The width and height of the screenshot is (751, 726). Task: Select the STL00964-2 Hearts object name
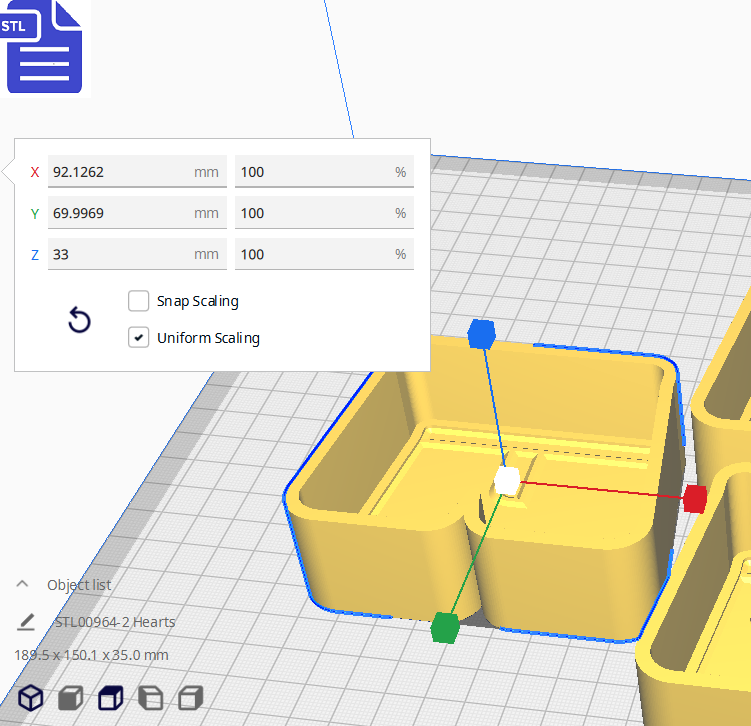tap(115, 622)
